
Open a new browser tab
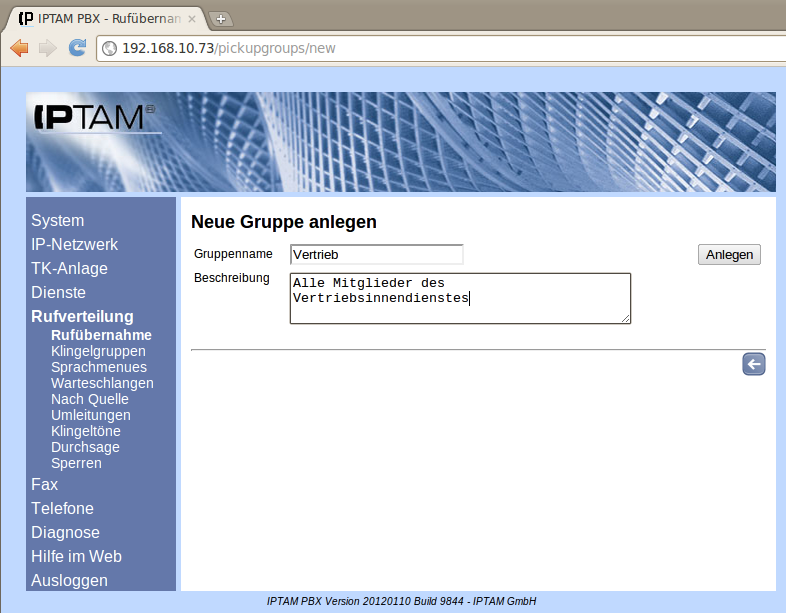[220, 19]
